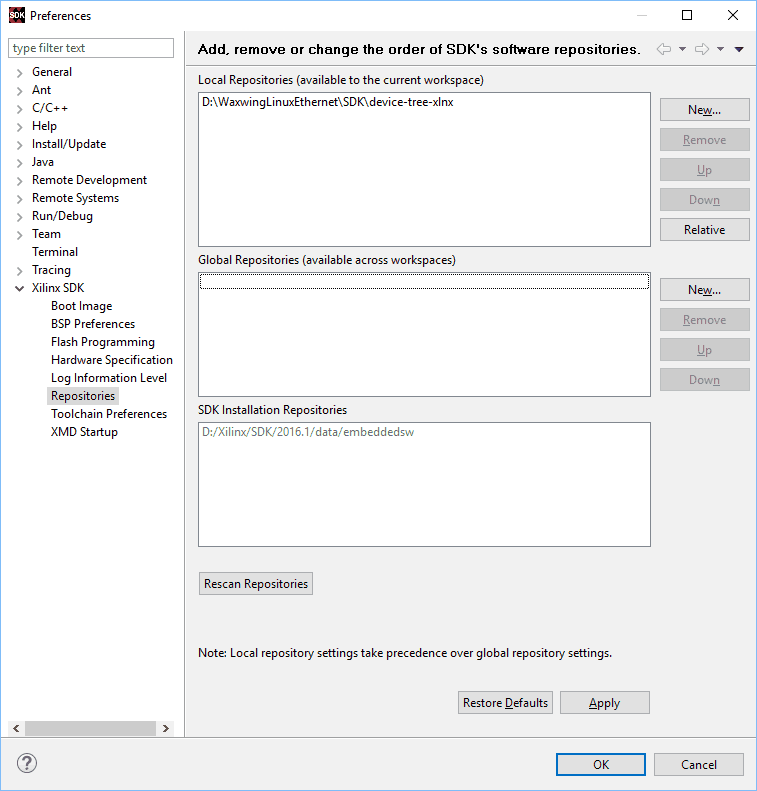Open Terminal preferences
The height and width of the screenshot is (791, 757).
[54, 252]
